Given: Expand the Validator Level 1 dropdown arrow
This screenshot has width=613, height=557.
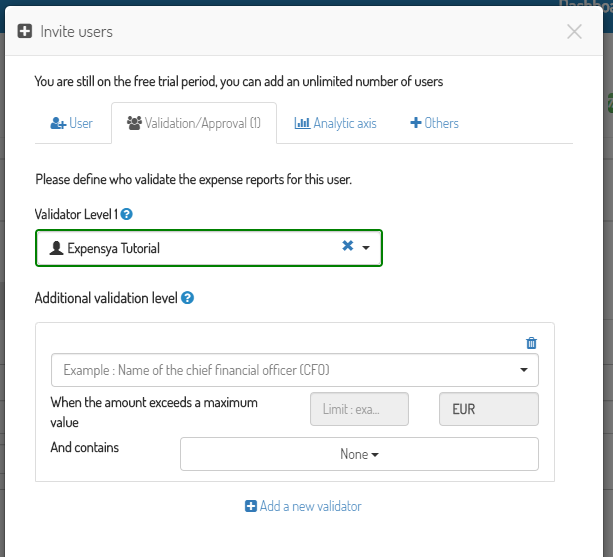Looking at the screenshot, I should [366, 247].
